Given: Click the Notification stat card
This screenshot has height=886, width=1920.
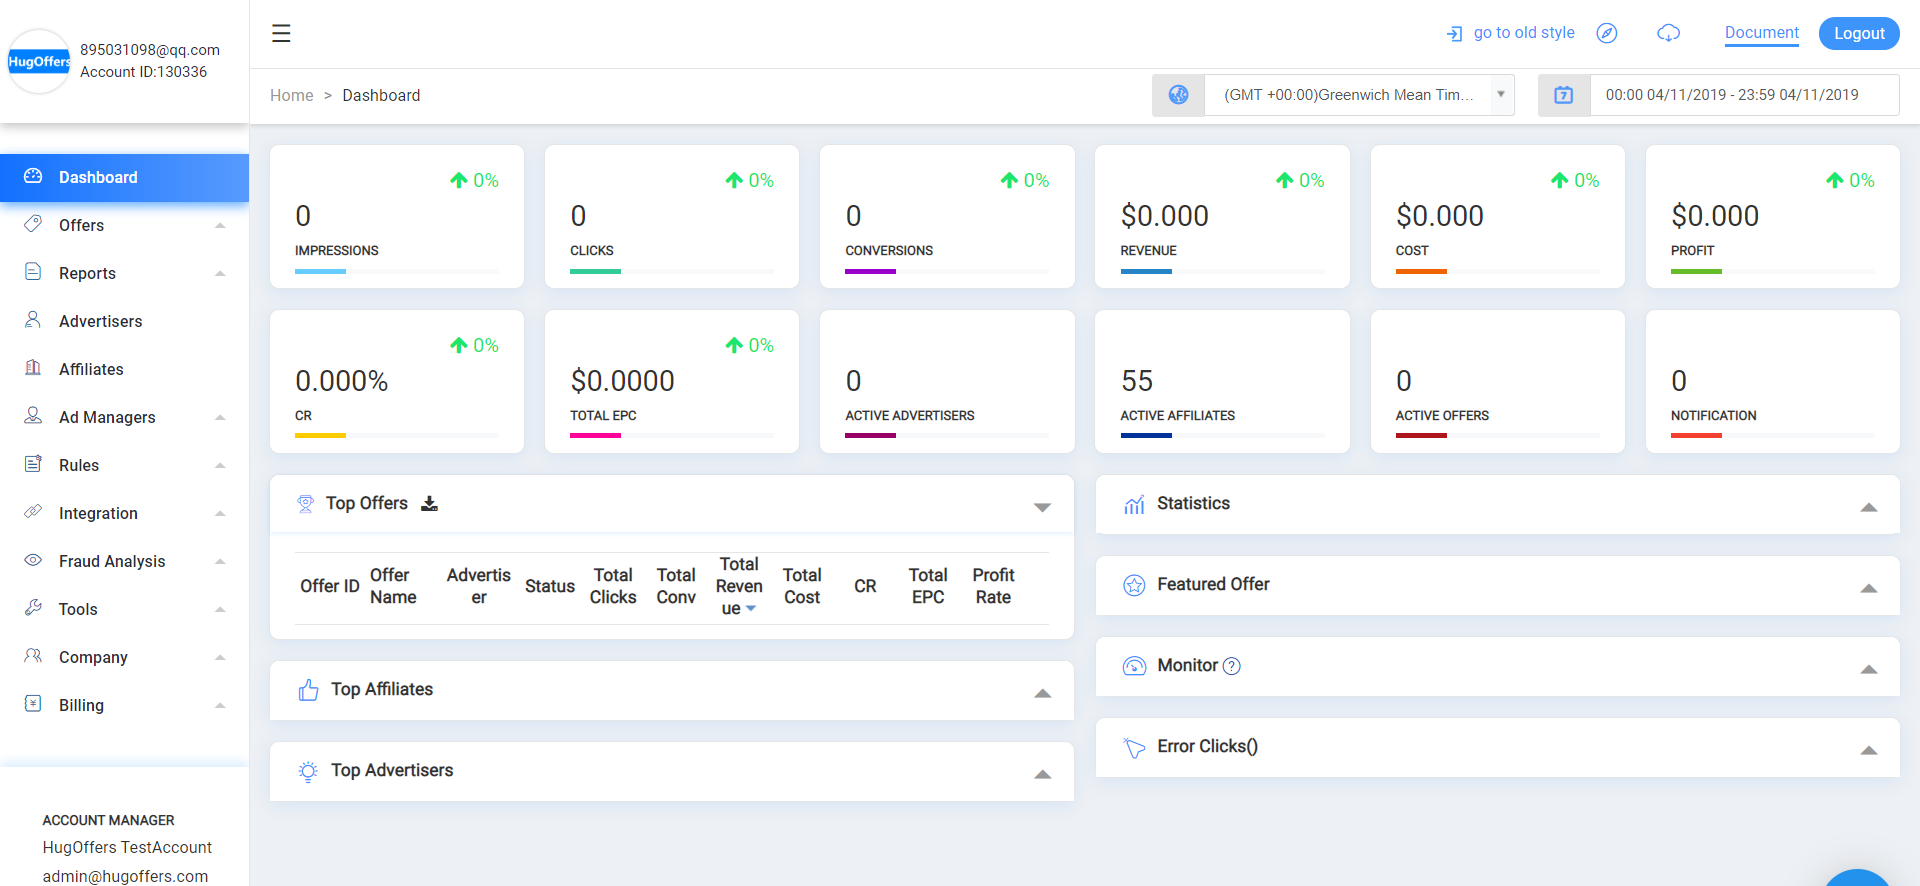Looking at the screenshot, I should pyautogui.click(x=1772, y=381).
